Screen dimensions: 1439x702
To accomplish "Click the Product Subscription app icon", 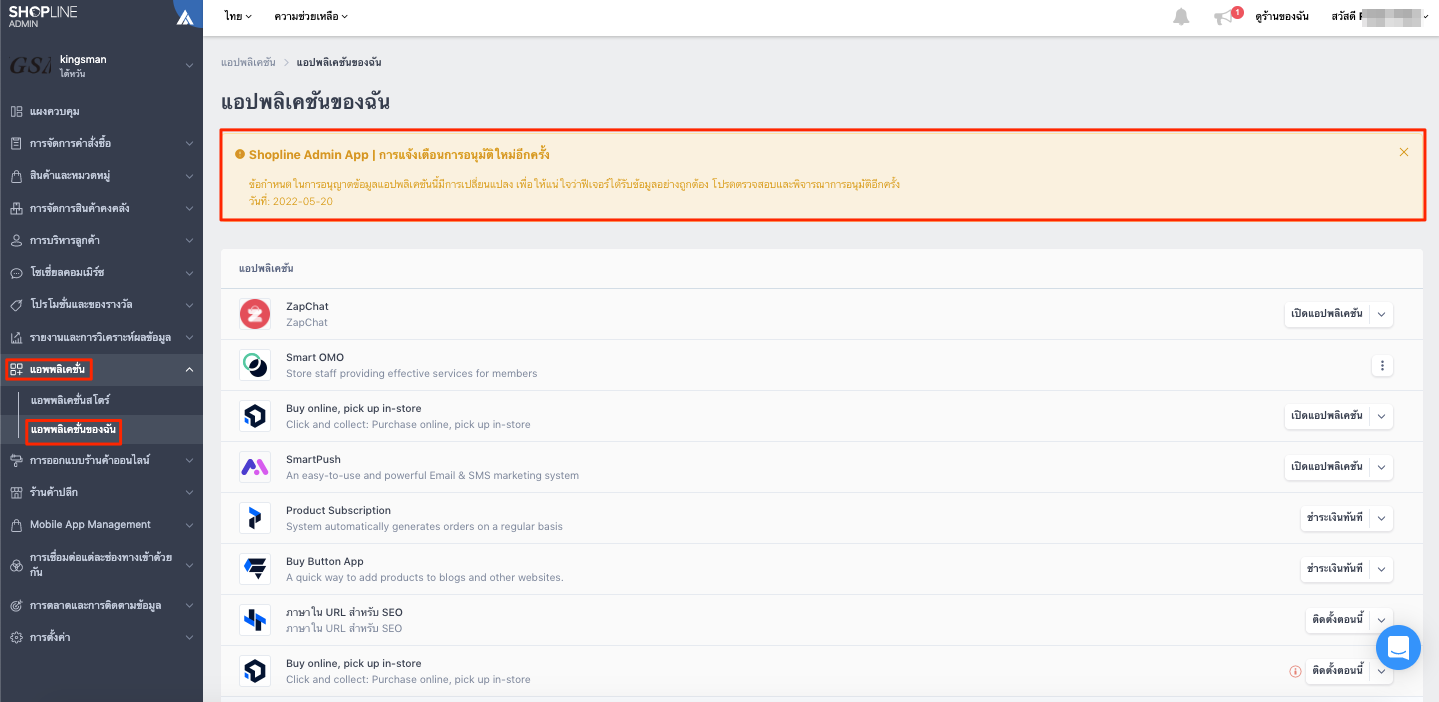I will point(255,518).
